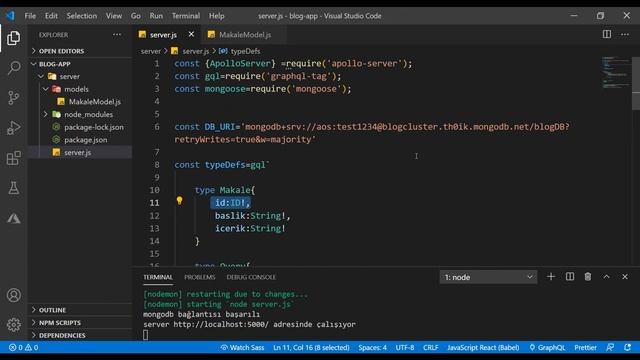Click the Visual Studio Code logo icon

10,16
